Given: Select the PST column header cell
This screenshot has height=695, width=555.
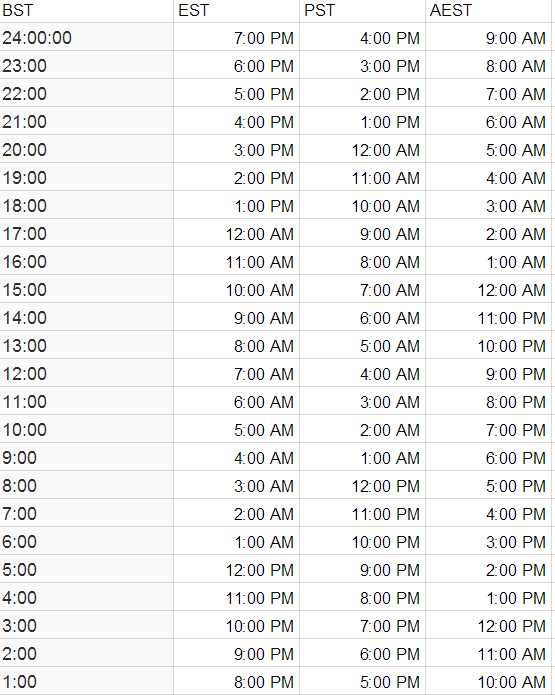Looking at the screenshot, I should (x=362, y=11).
